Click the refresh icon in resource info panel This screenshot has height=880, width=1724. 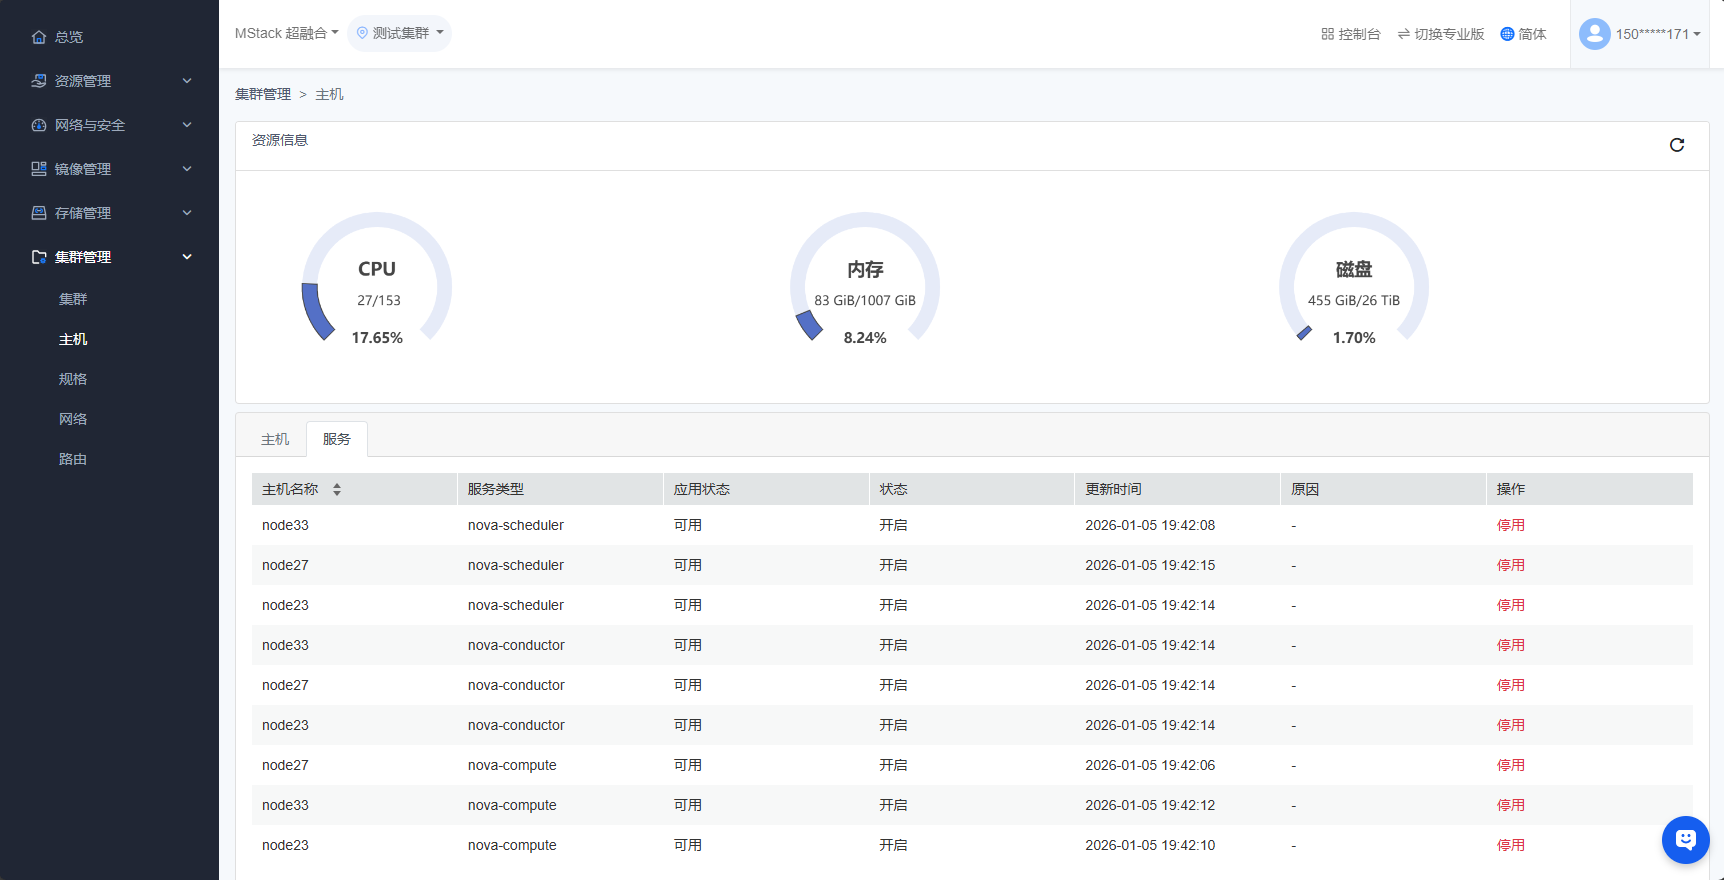tap(1677, 145)
